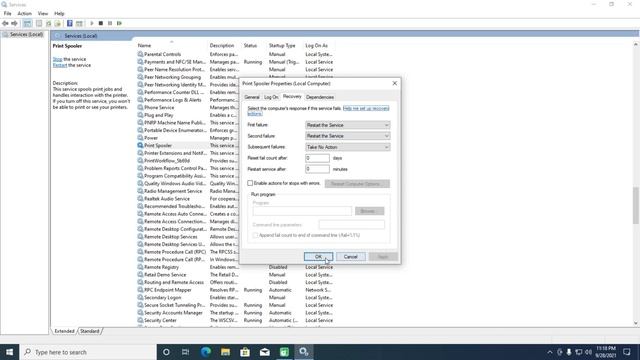
Task: Open Microsoft Store from the taskbar
Action: click(245, 352)
